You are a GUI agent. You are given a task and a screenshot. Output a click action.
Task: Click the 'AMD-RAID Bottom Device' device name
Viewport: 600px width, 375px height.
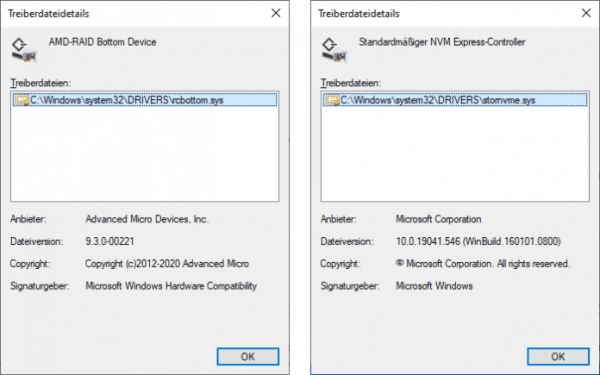point(102,42)
